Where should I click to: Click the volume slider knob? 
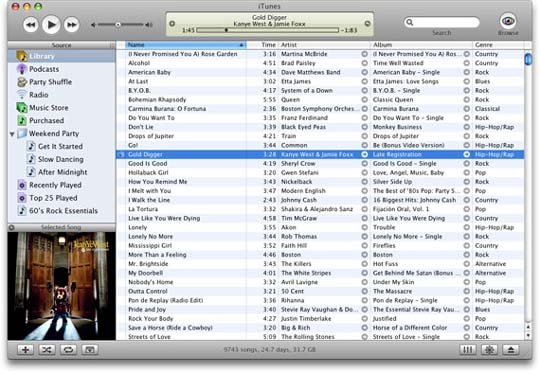click(118, 25)
